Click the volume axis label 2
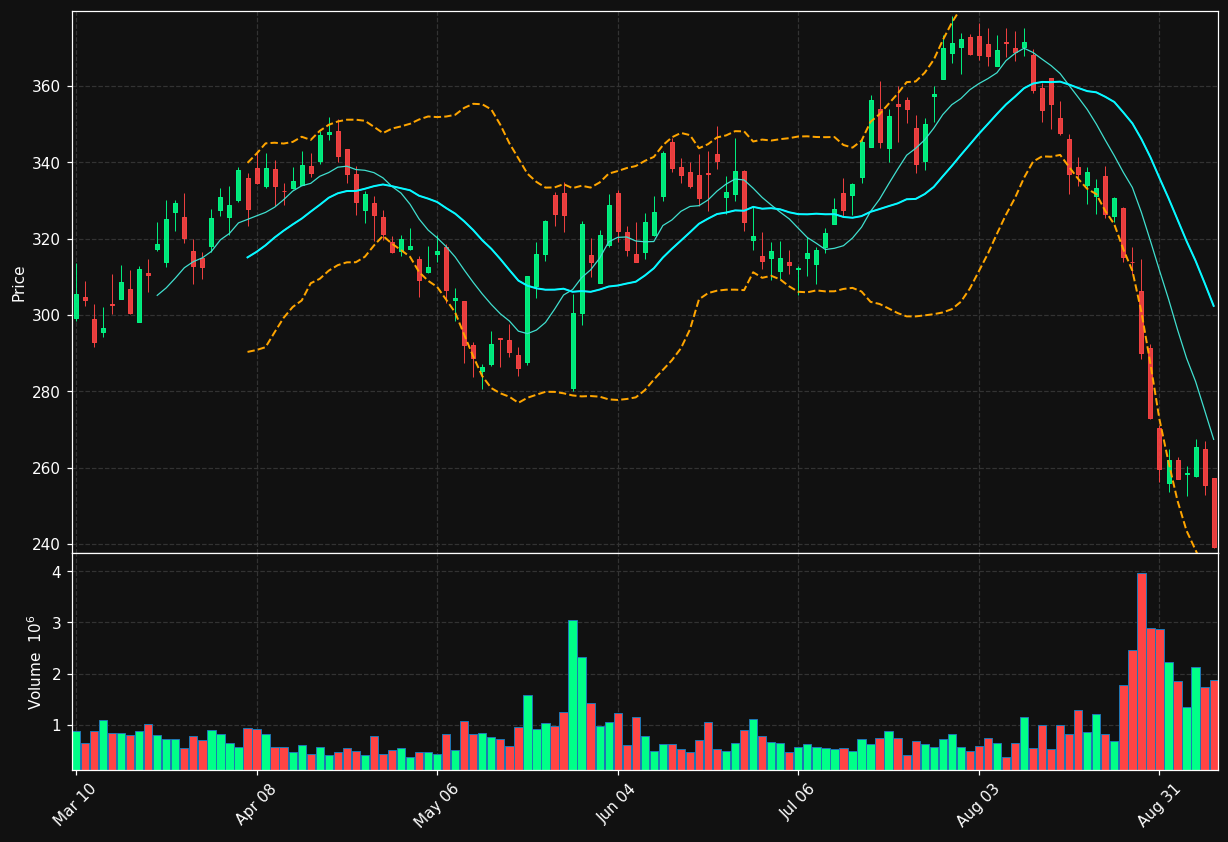1228x842 pixels. click(x=57, y=675)
